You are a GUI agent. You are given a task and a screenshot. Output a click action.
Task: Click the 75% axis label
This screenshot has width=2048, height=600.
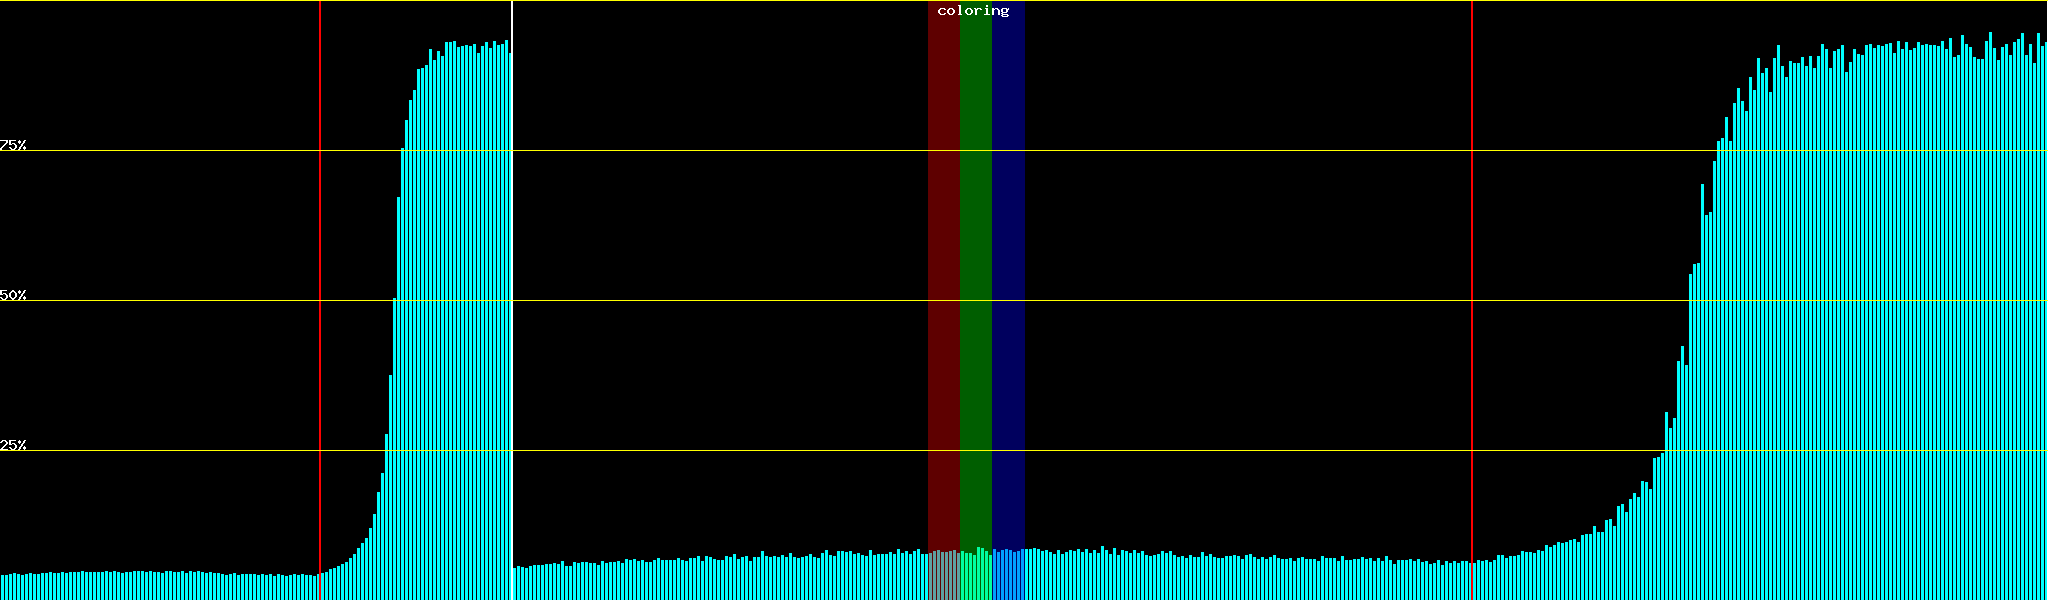13,145
